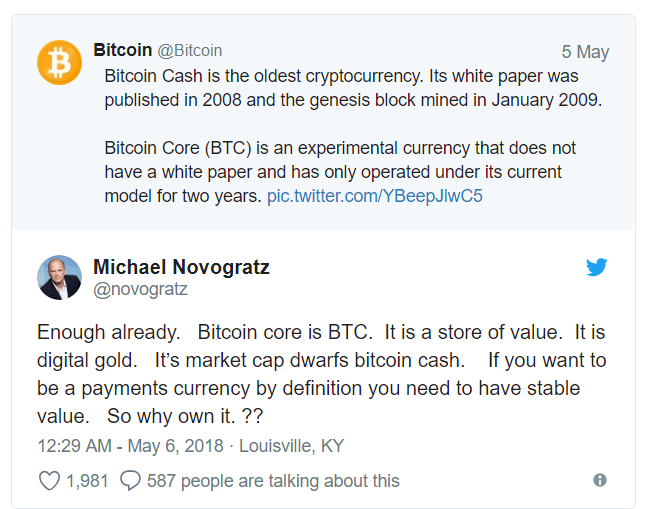This screenshot has height=509, width=659.
Task: Click Novogratz's "Enough already" tweet text
Action: tap(320, 360)
